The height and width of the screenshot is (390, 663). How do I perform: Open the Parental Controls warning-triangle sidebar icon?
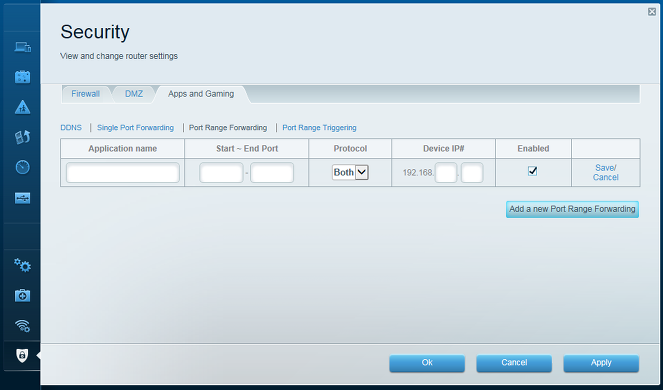[x=22, y=107]
